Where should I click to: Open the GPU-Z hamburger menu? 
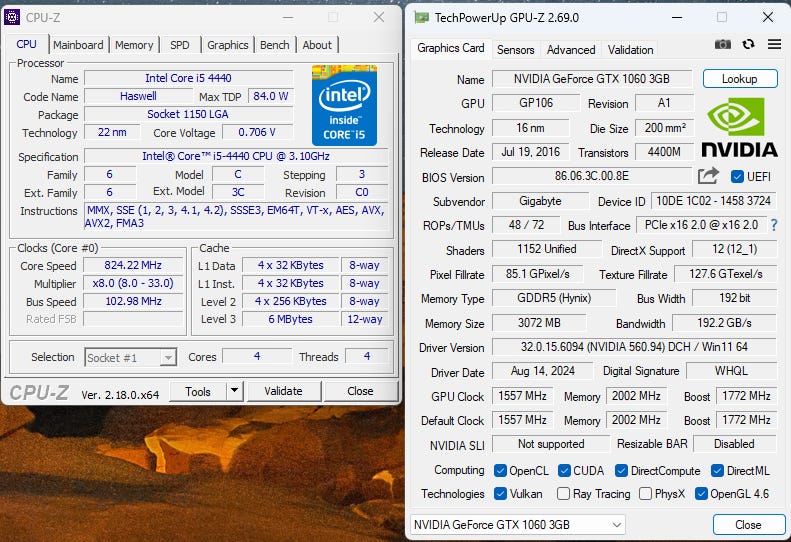click(x=774, y=44)
